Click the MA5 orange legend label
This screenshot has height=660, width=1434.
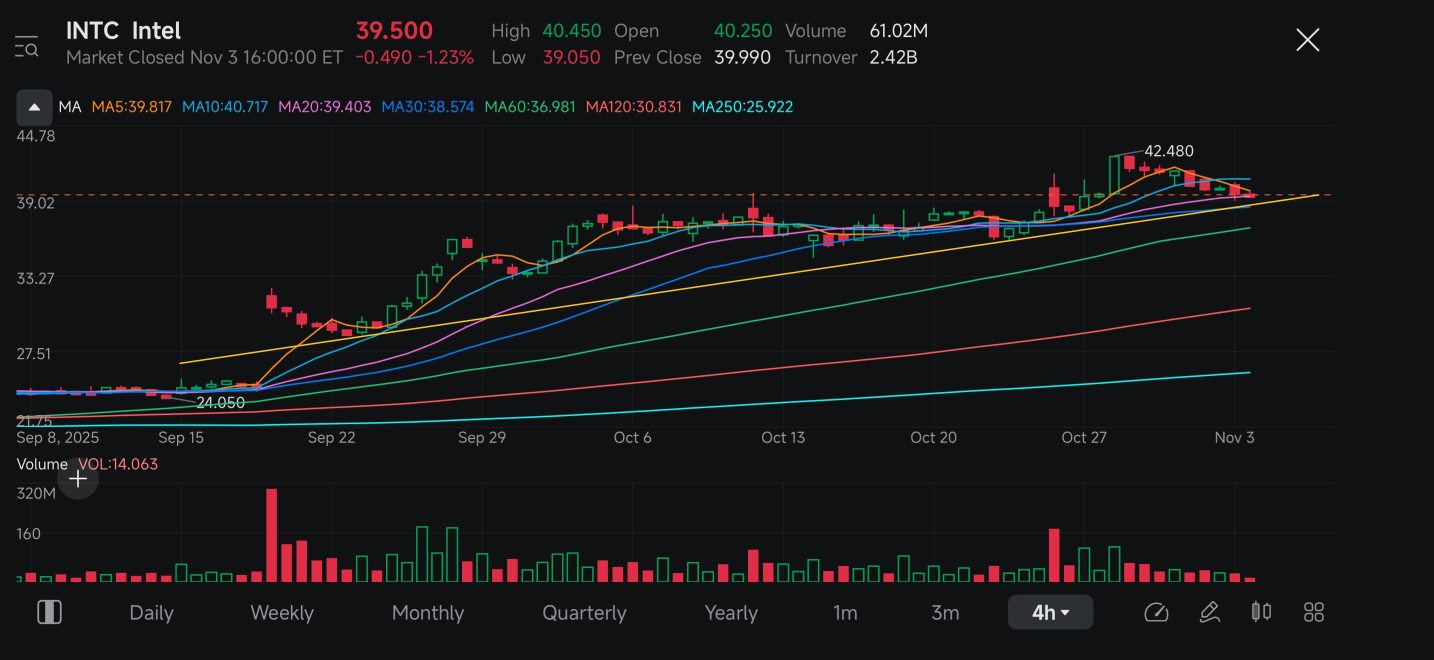pos(131,107)
